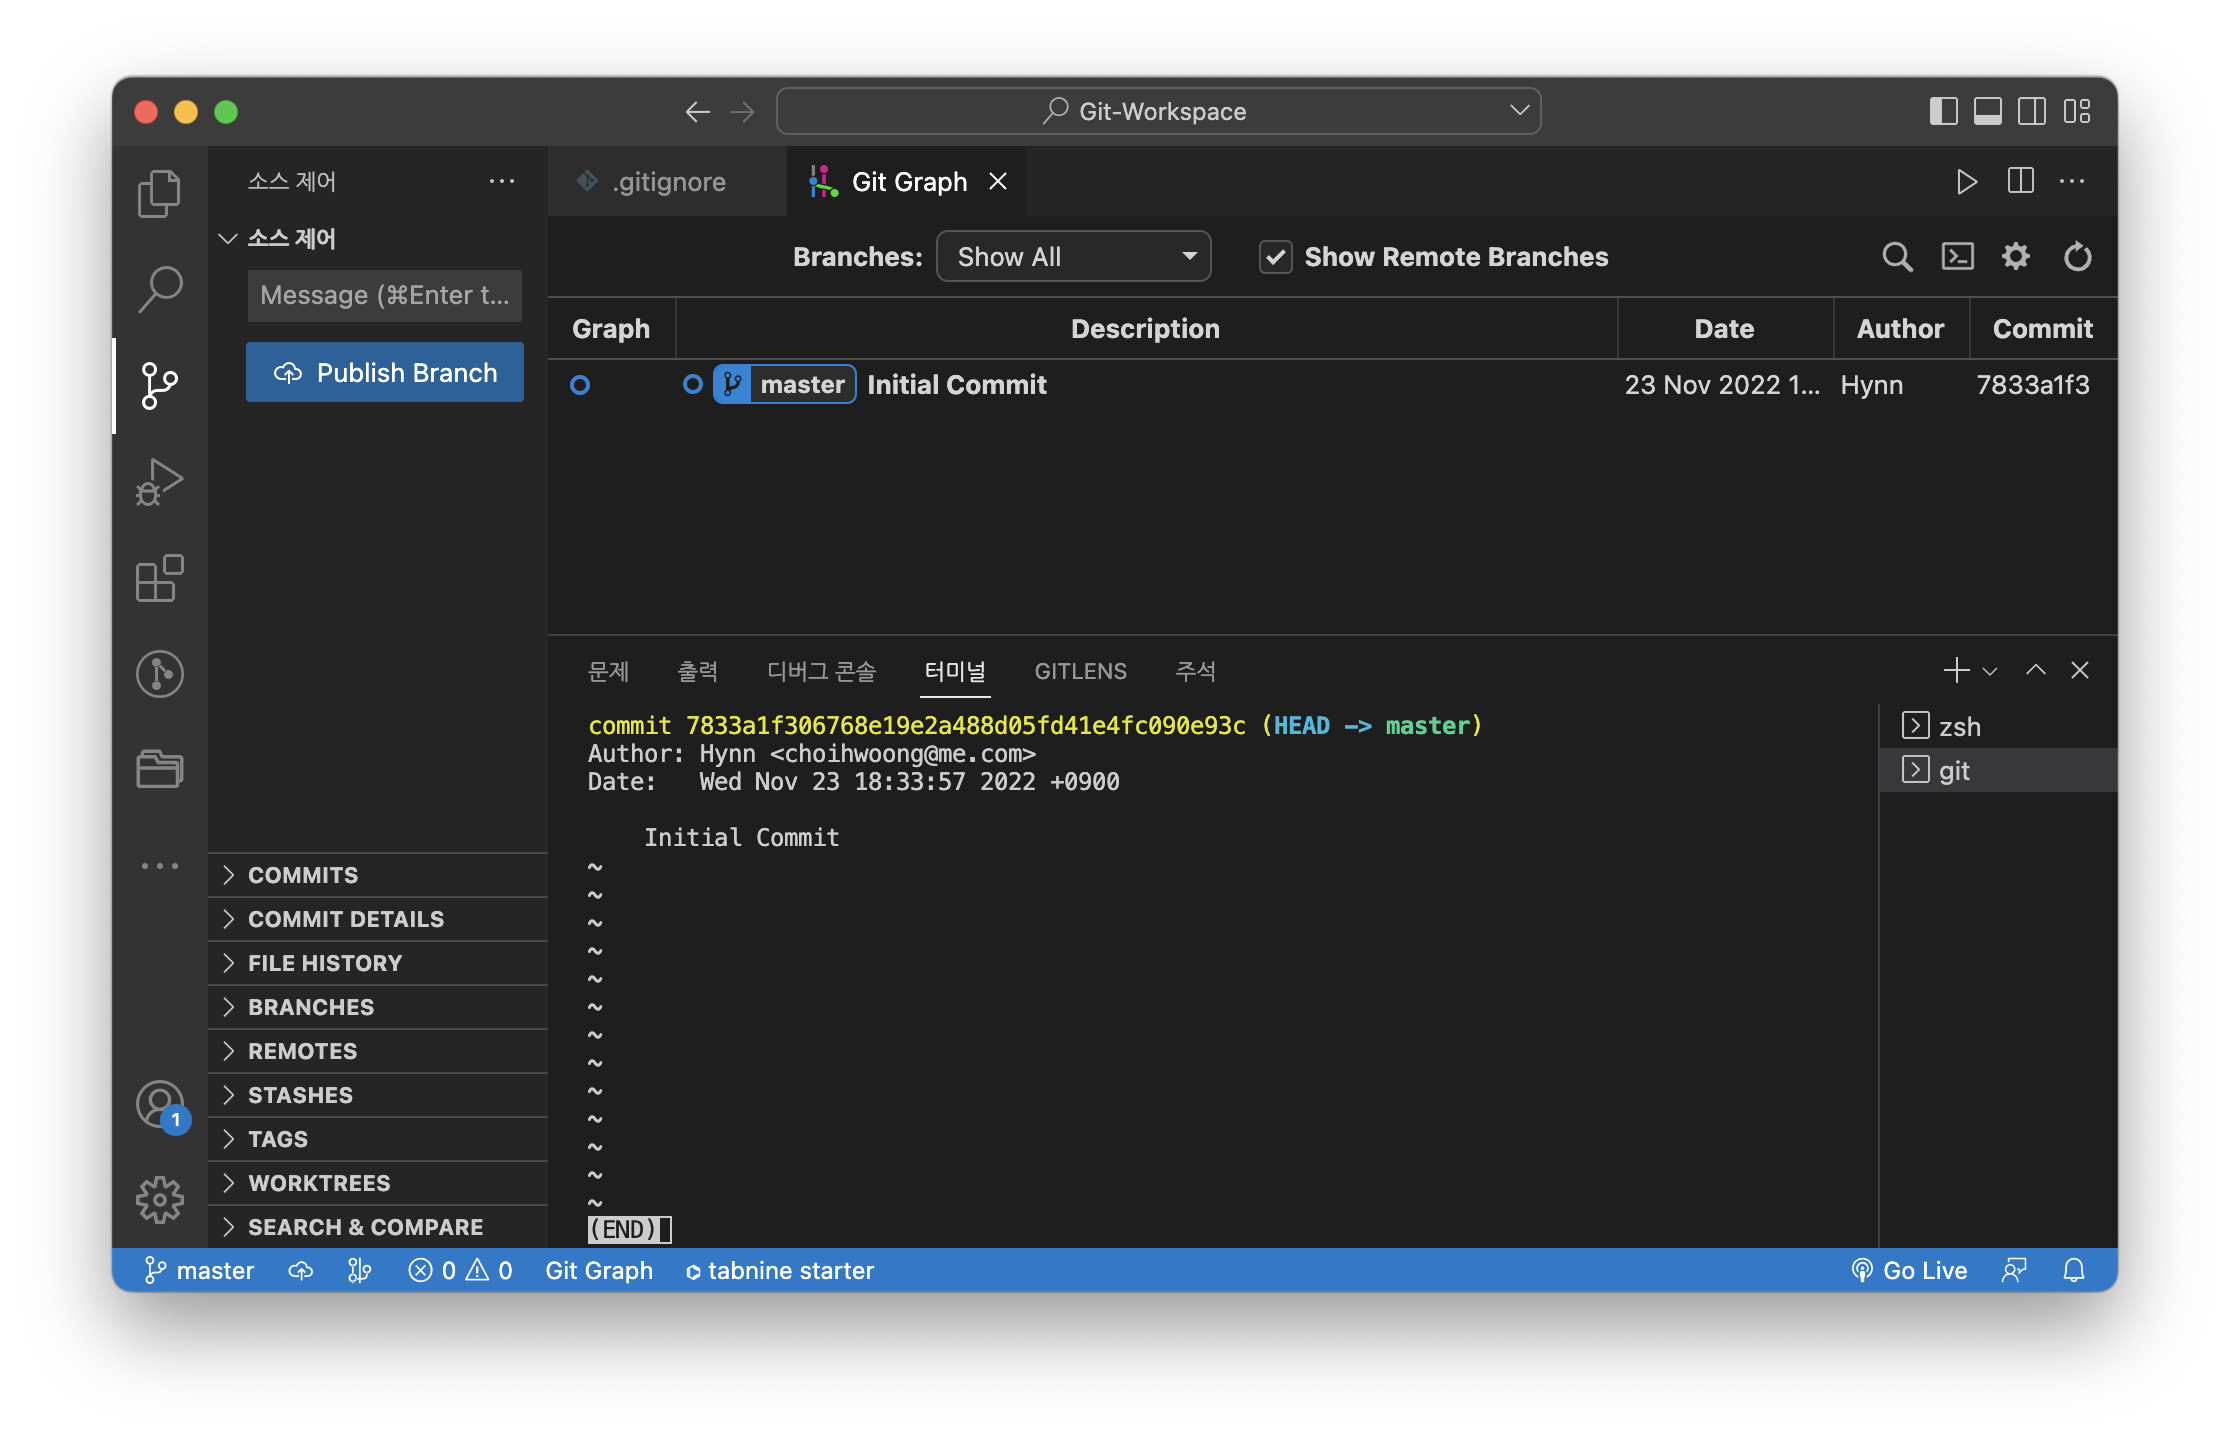Expand the TAGS section
The image size is (2230, 1440).
click(378, 1139)
